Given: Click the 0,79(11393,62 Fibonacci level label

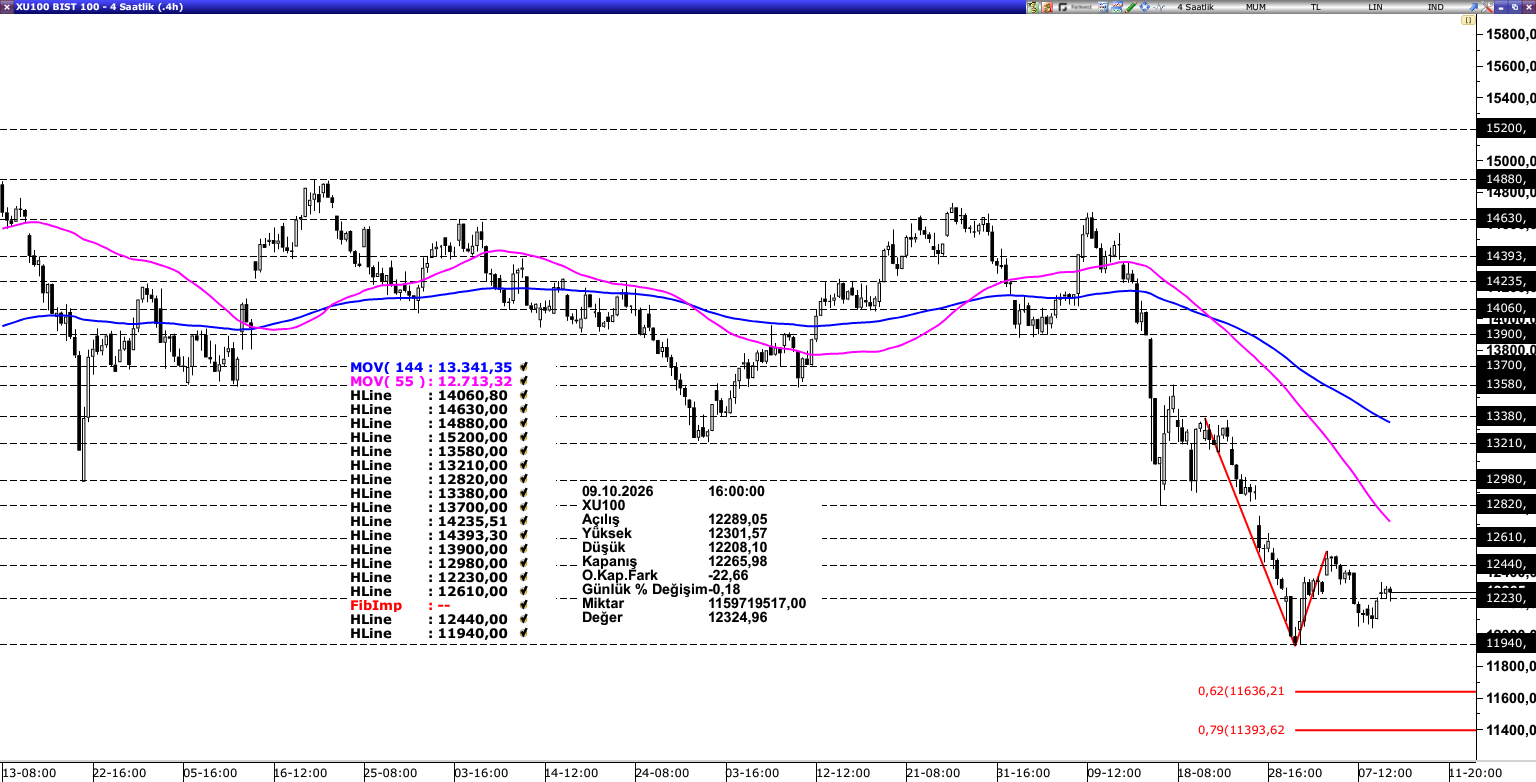Looking at the screenshot, I should click(x=1241, y=730).
